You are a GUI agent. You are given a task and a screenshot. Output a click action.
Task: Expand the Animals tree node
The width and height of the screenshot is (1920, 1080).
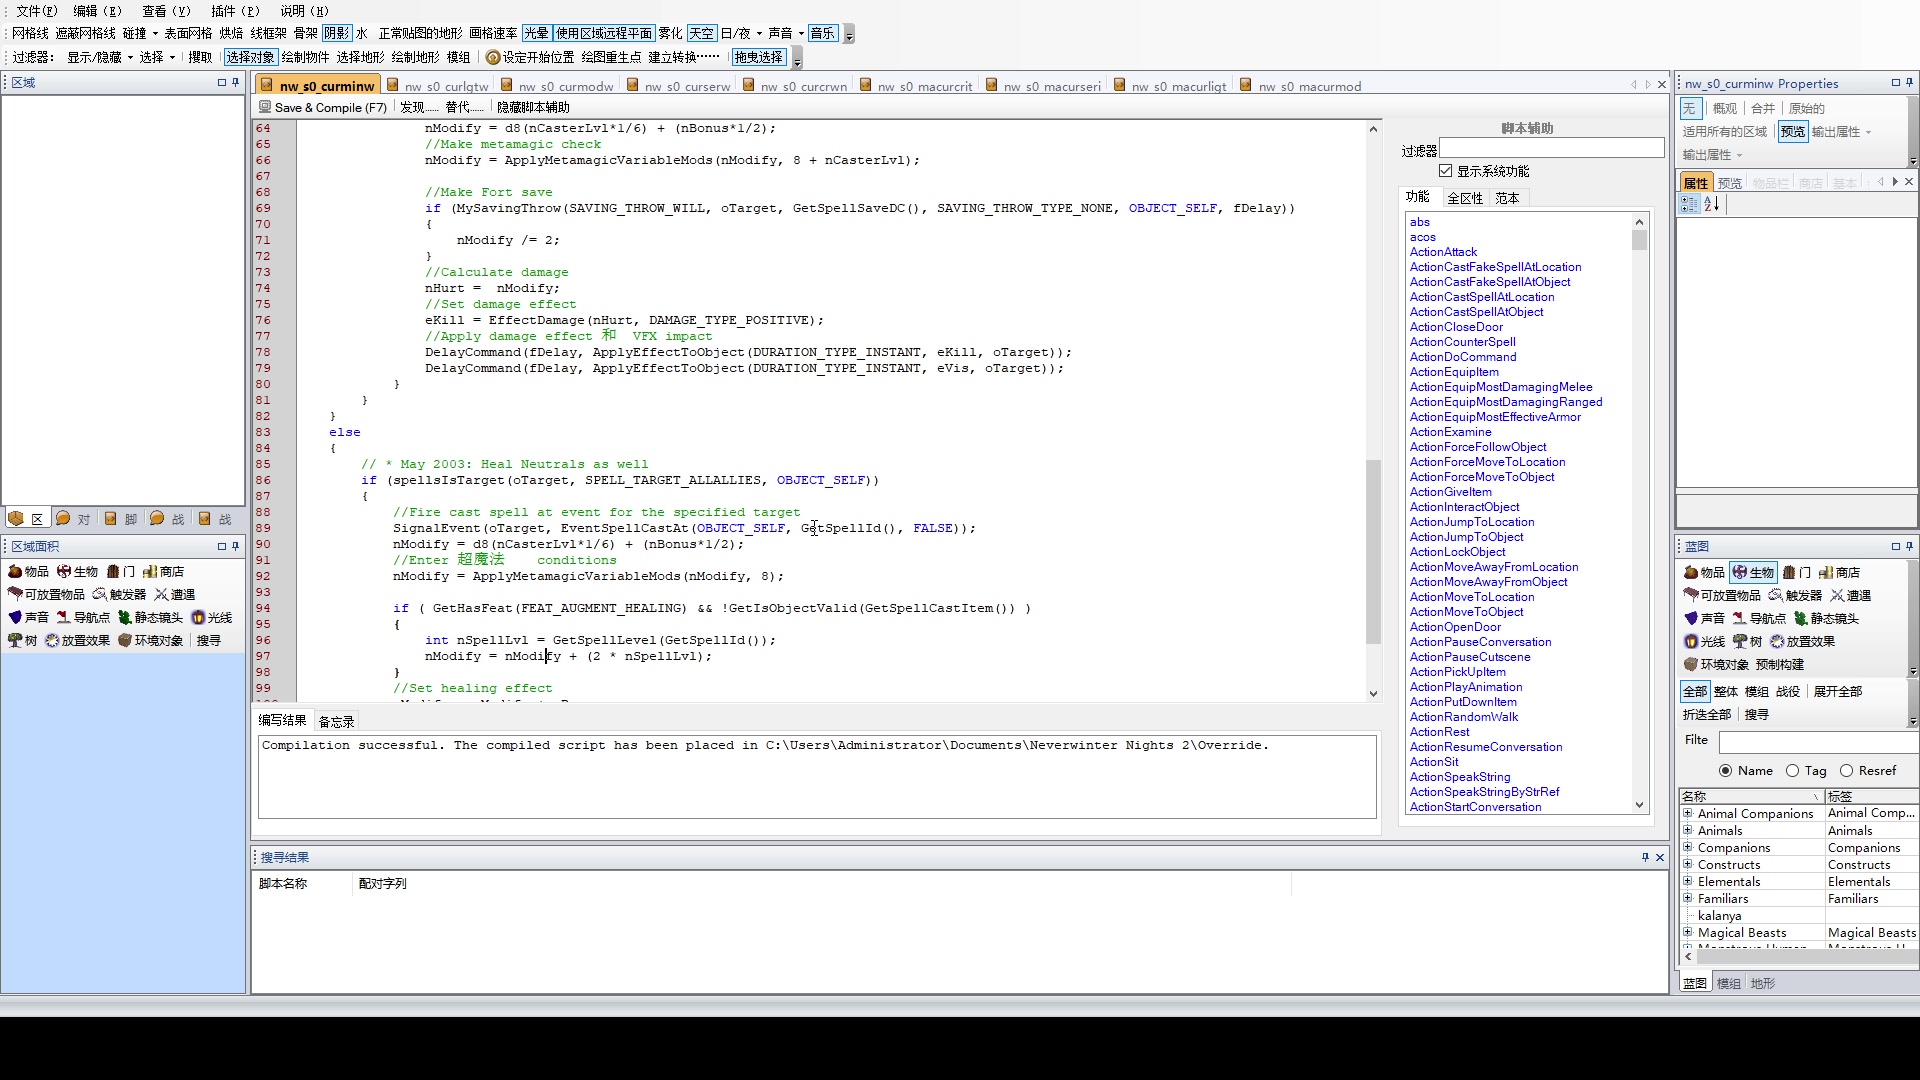[x=1687, y=830]
